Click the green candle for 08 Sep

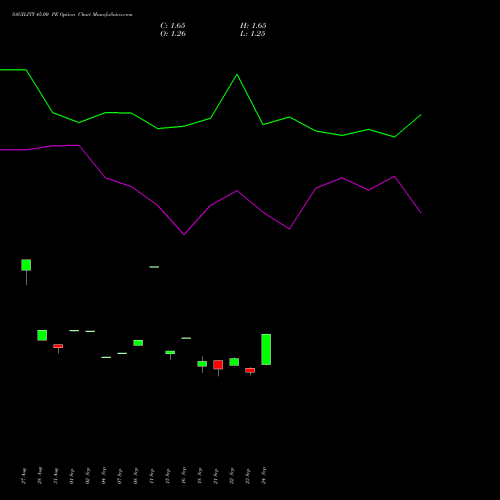coord(138,343)
